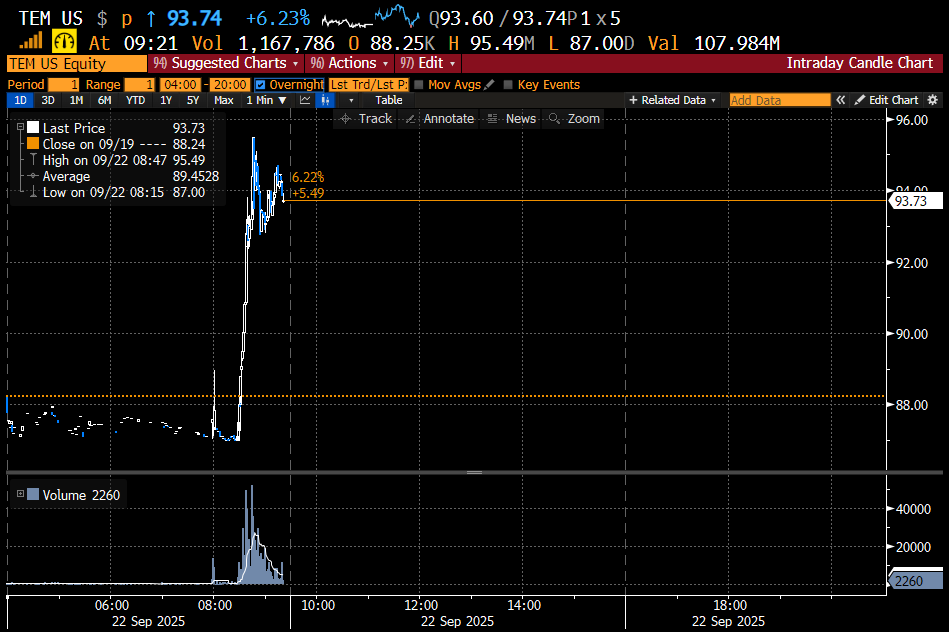Toggle the Overnight checkbox

pos(260,85)
